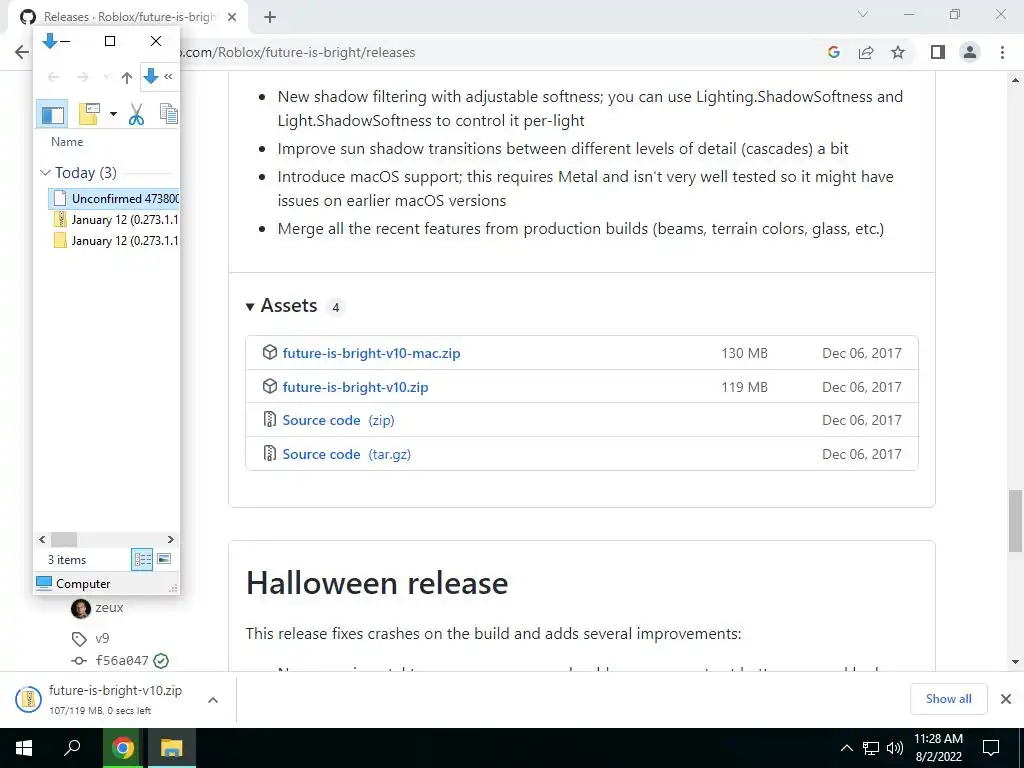Open download item options chevron
This screenshot has height=768, width=1024.
[x=213, y=700]
